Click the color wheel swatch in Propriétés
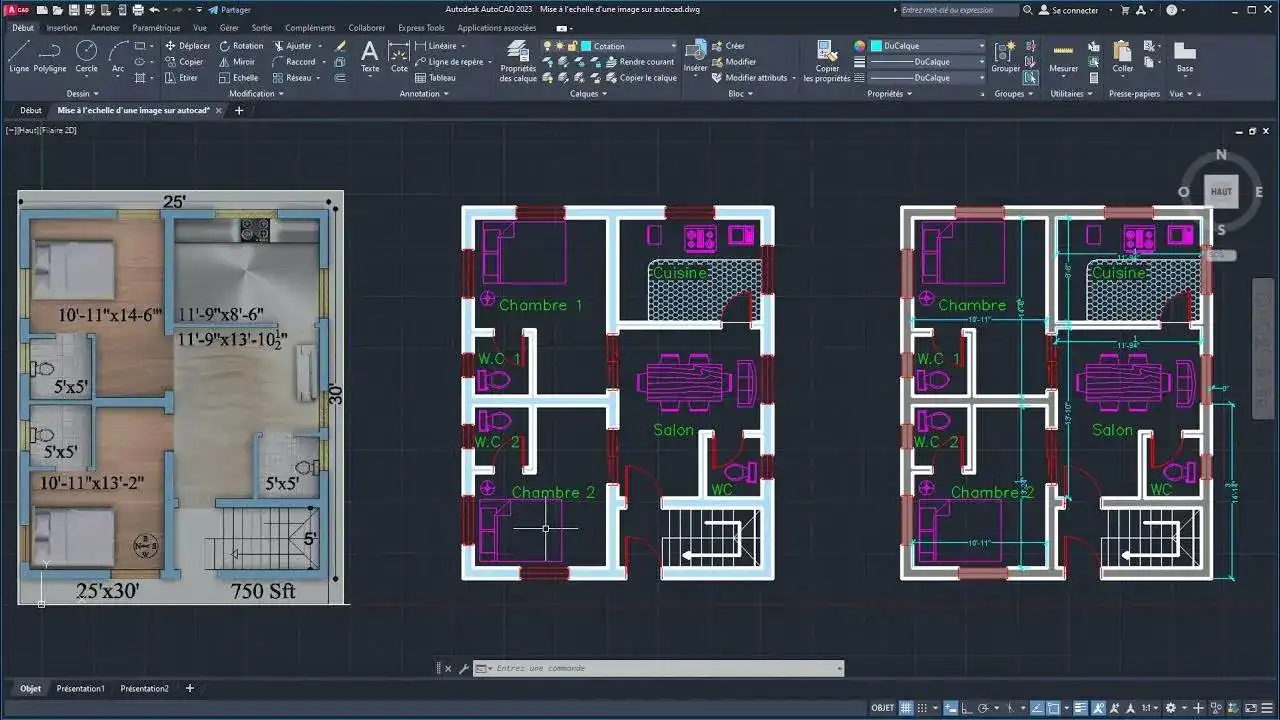 tap(858, 45)
